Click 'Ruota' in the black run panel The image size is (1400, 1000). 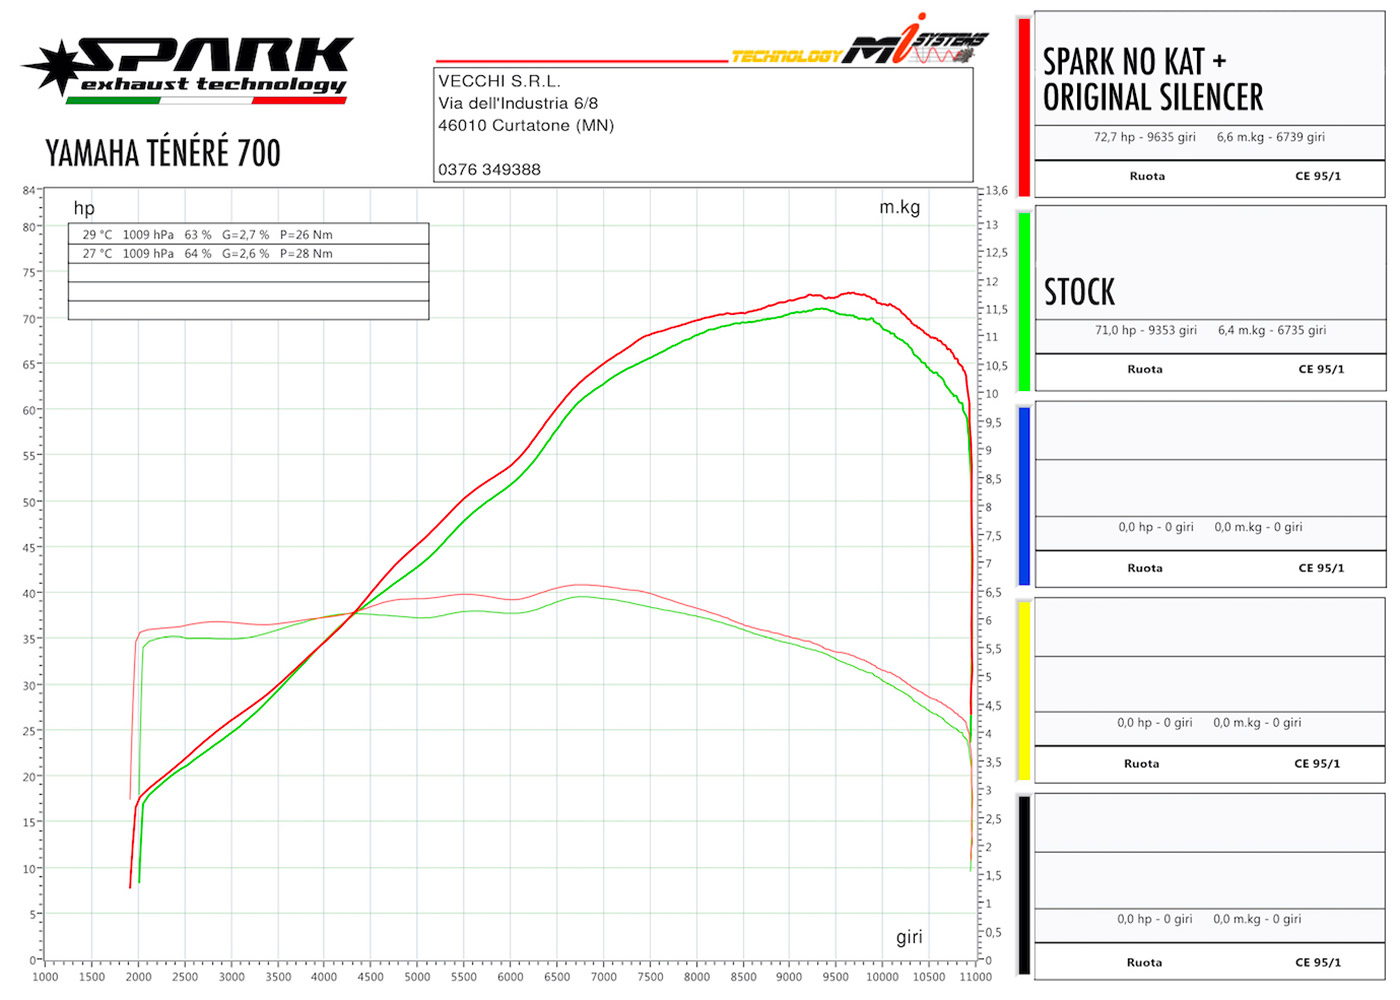click(1144, 962)
